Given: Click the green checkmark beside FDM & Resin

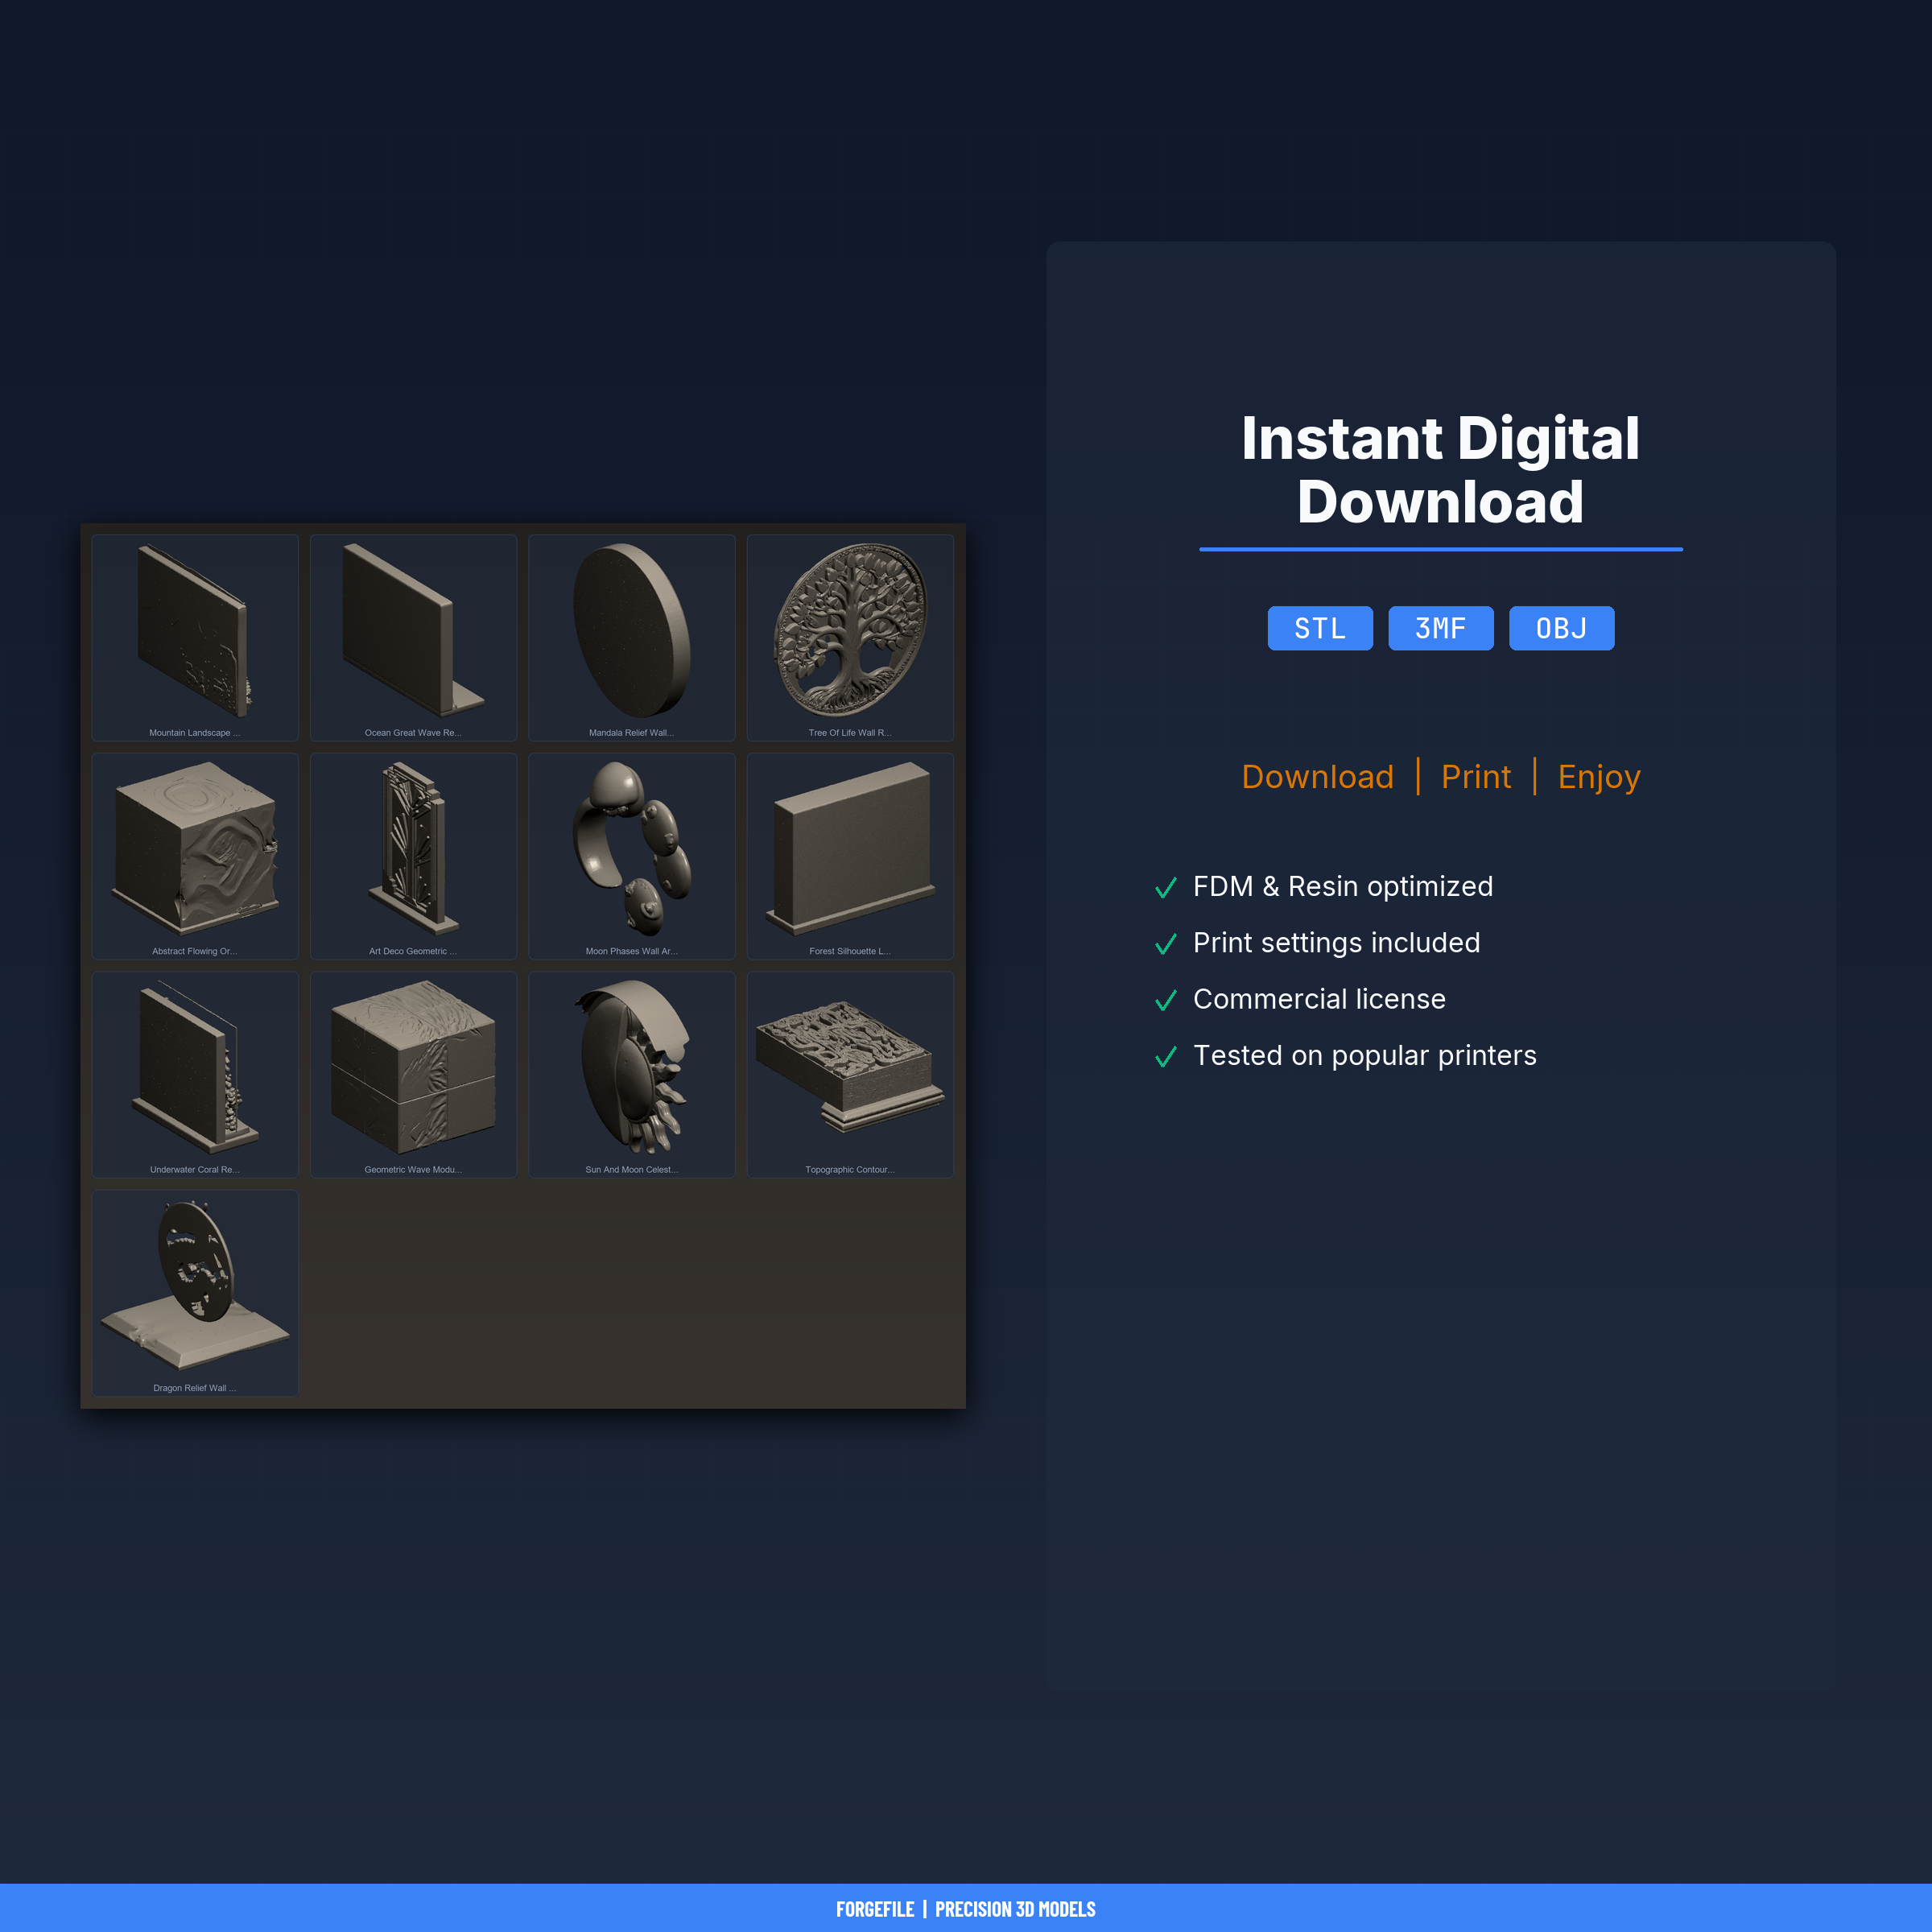Looking at the screenshot, I should [x=1165, y=888].
